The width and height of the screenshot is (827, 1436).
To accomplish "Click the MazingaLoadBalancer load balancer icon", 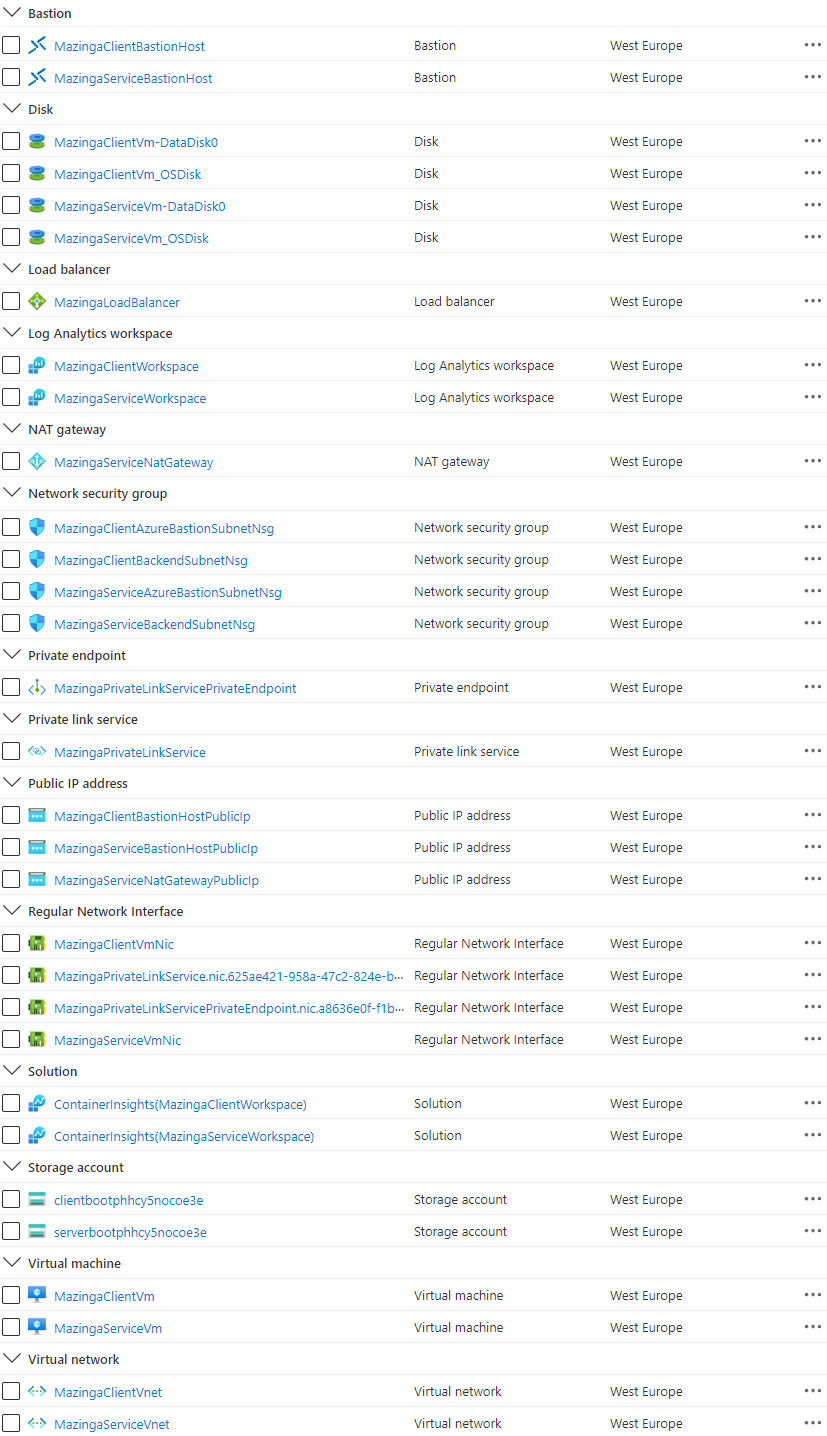I will click(x=37, y=302).
